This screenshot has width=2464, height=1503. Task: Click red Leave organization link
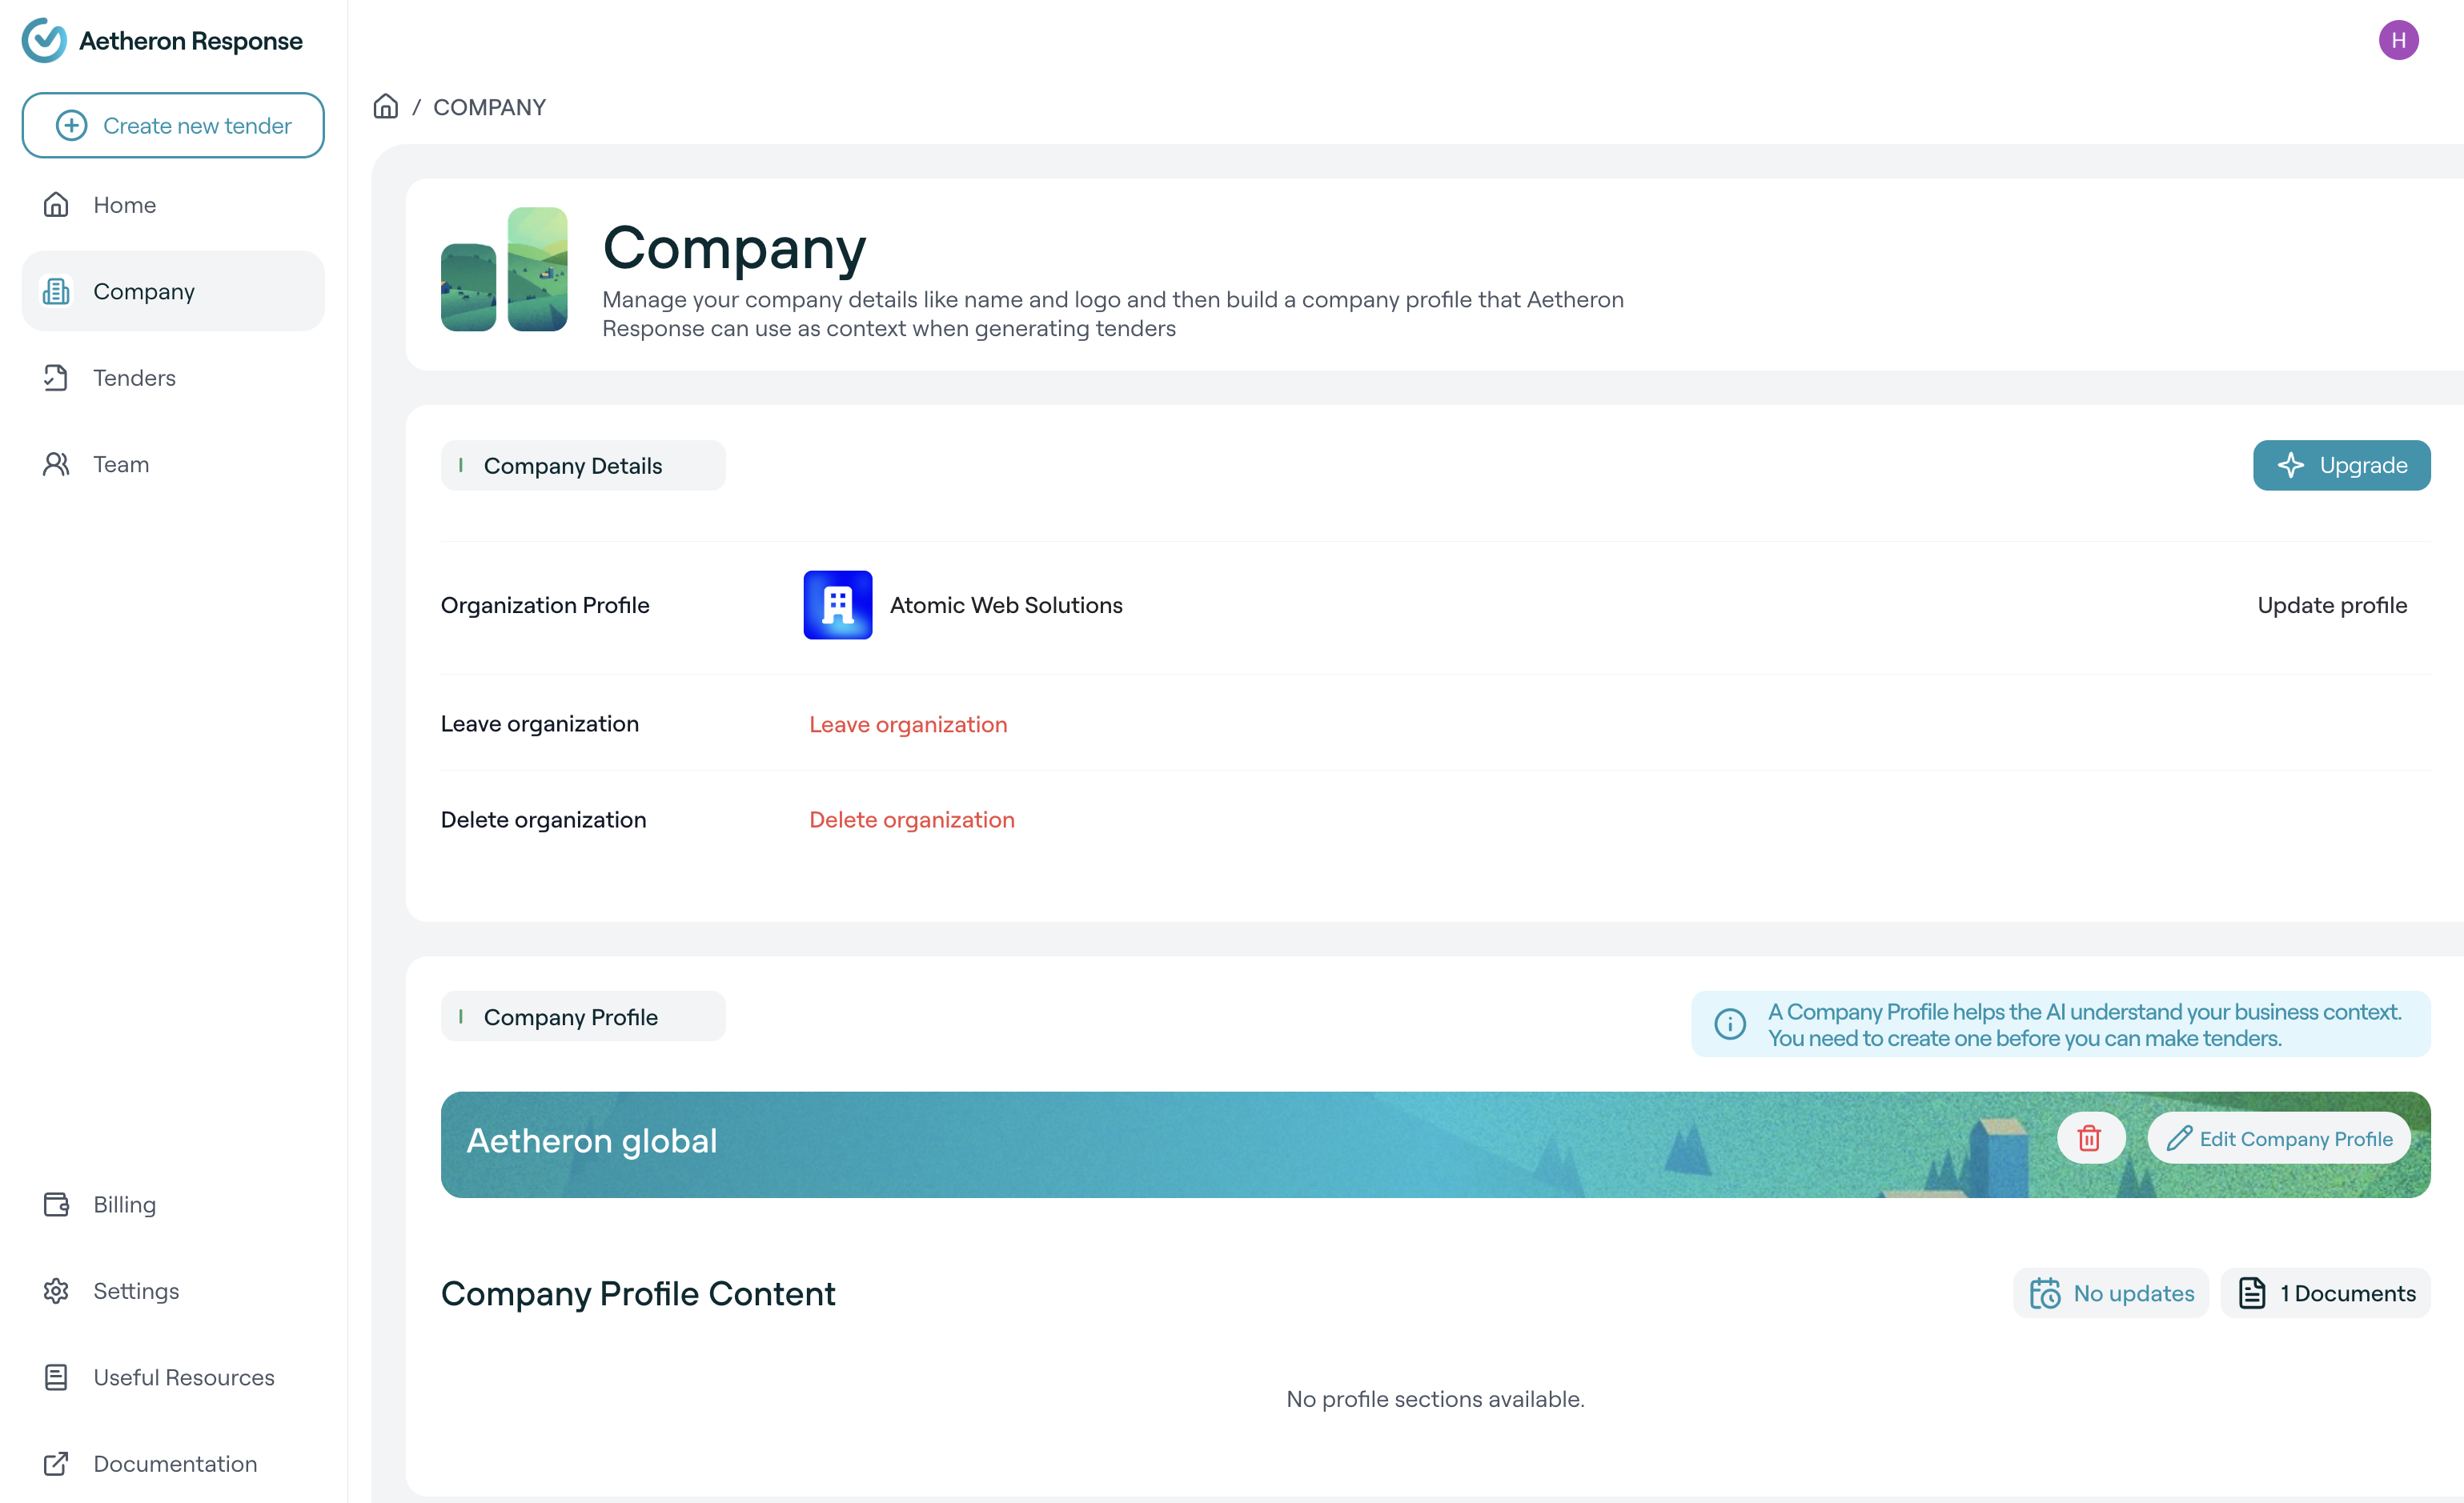point(907,724)
